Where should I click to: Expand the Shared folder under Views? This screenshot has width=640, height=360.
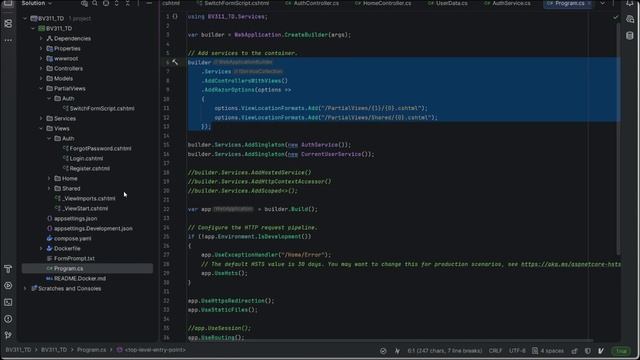pyautogui.click(x=49, y=189)
